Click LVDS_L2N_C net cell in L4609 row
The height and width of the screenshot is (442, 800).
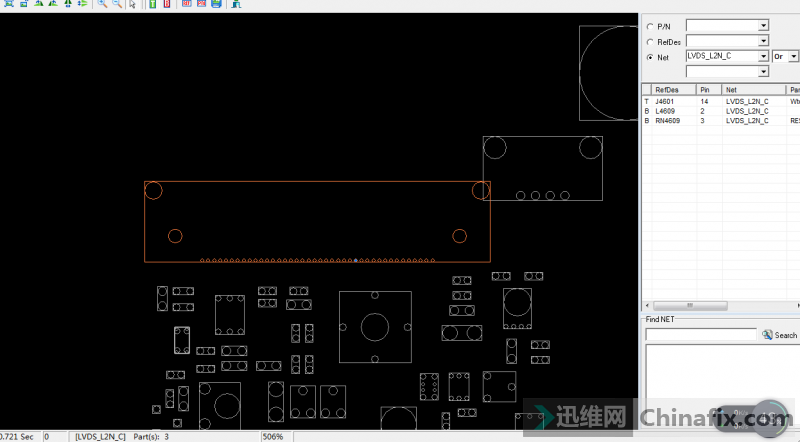tap(747, 111)
